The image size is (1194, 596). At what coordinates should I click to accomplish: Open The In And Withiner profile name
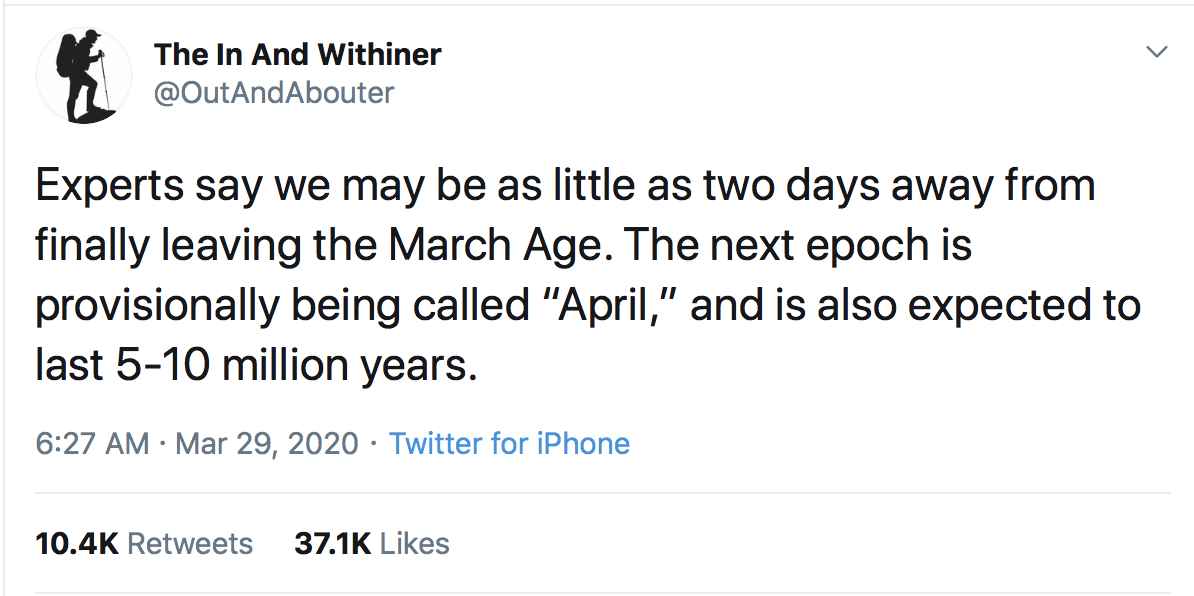297,54
